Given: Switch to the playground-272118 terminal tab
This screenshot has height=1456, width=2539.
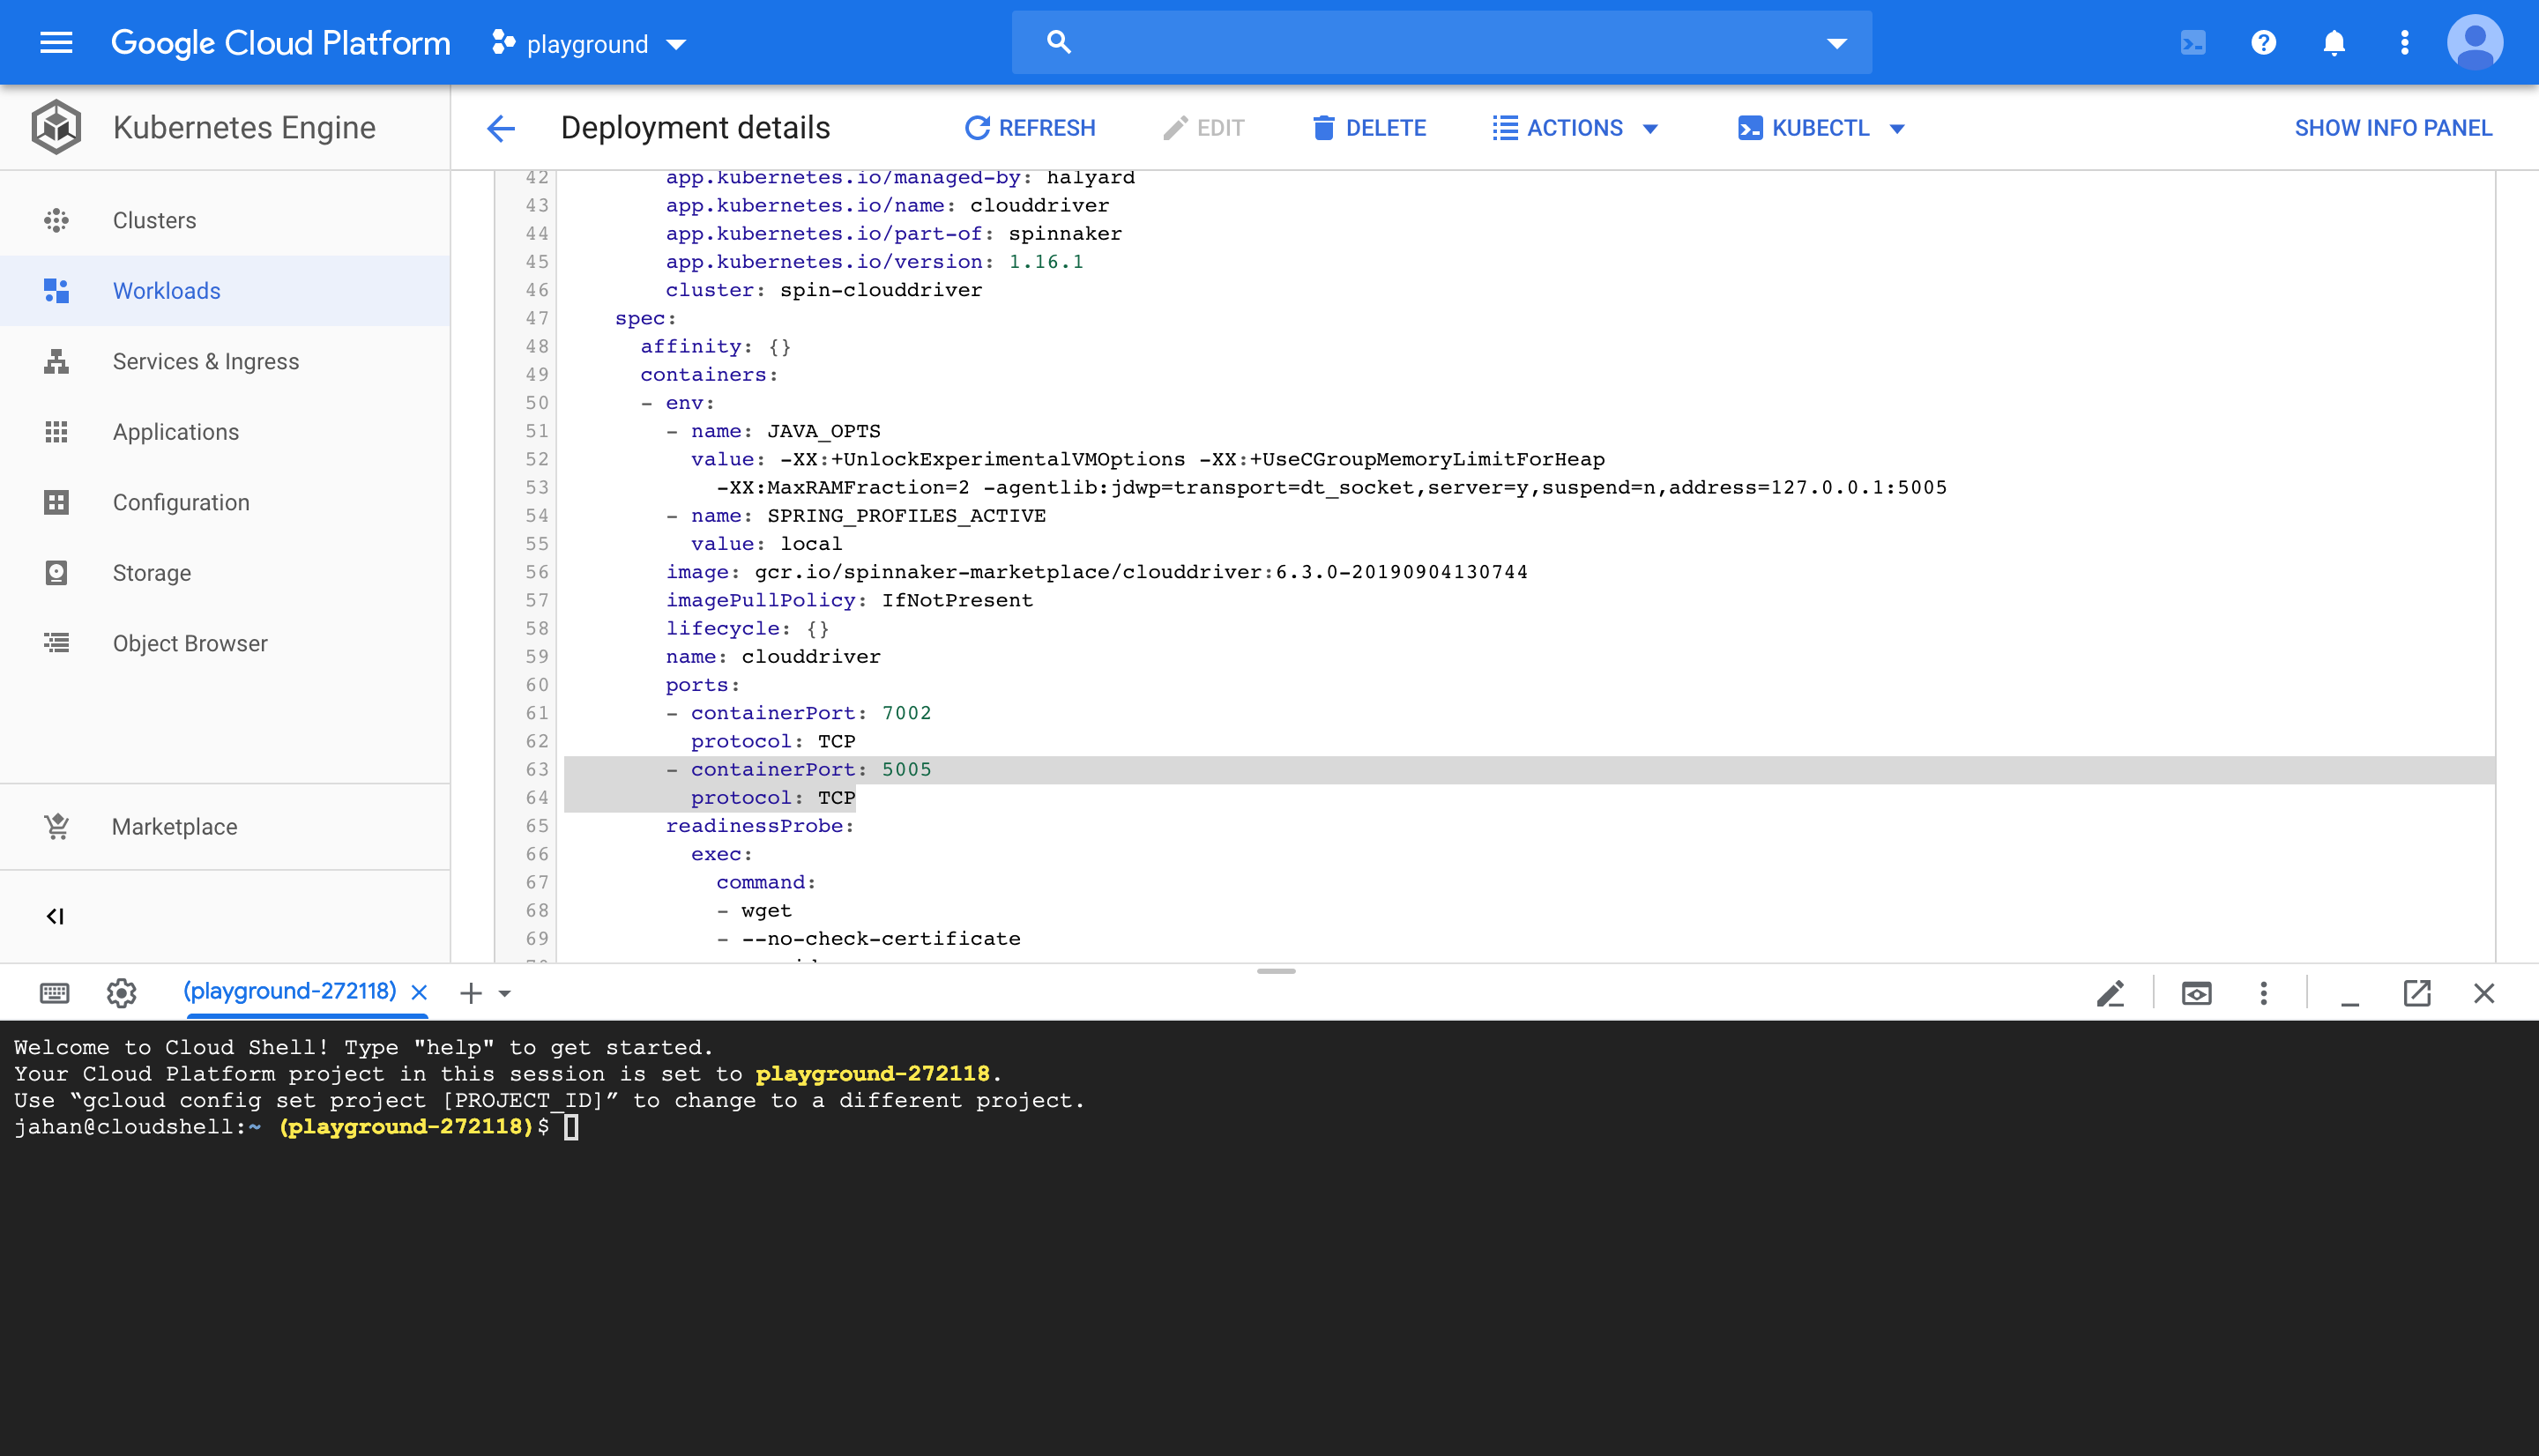Looking at the screenshot, I should [290, 991].
